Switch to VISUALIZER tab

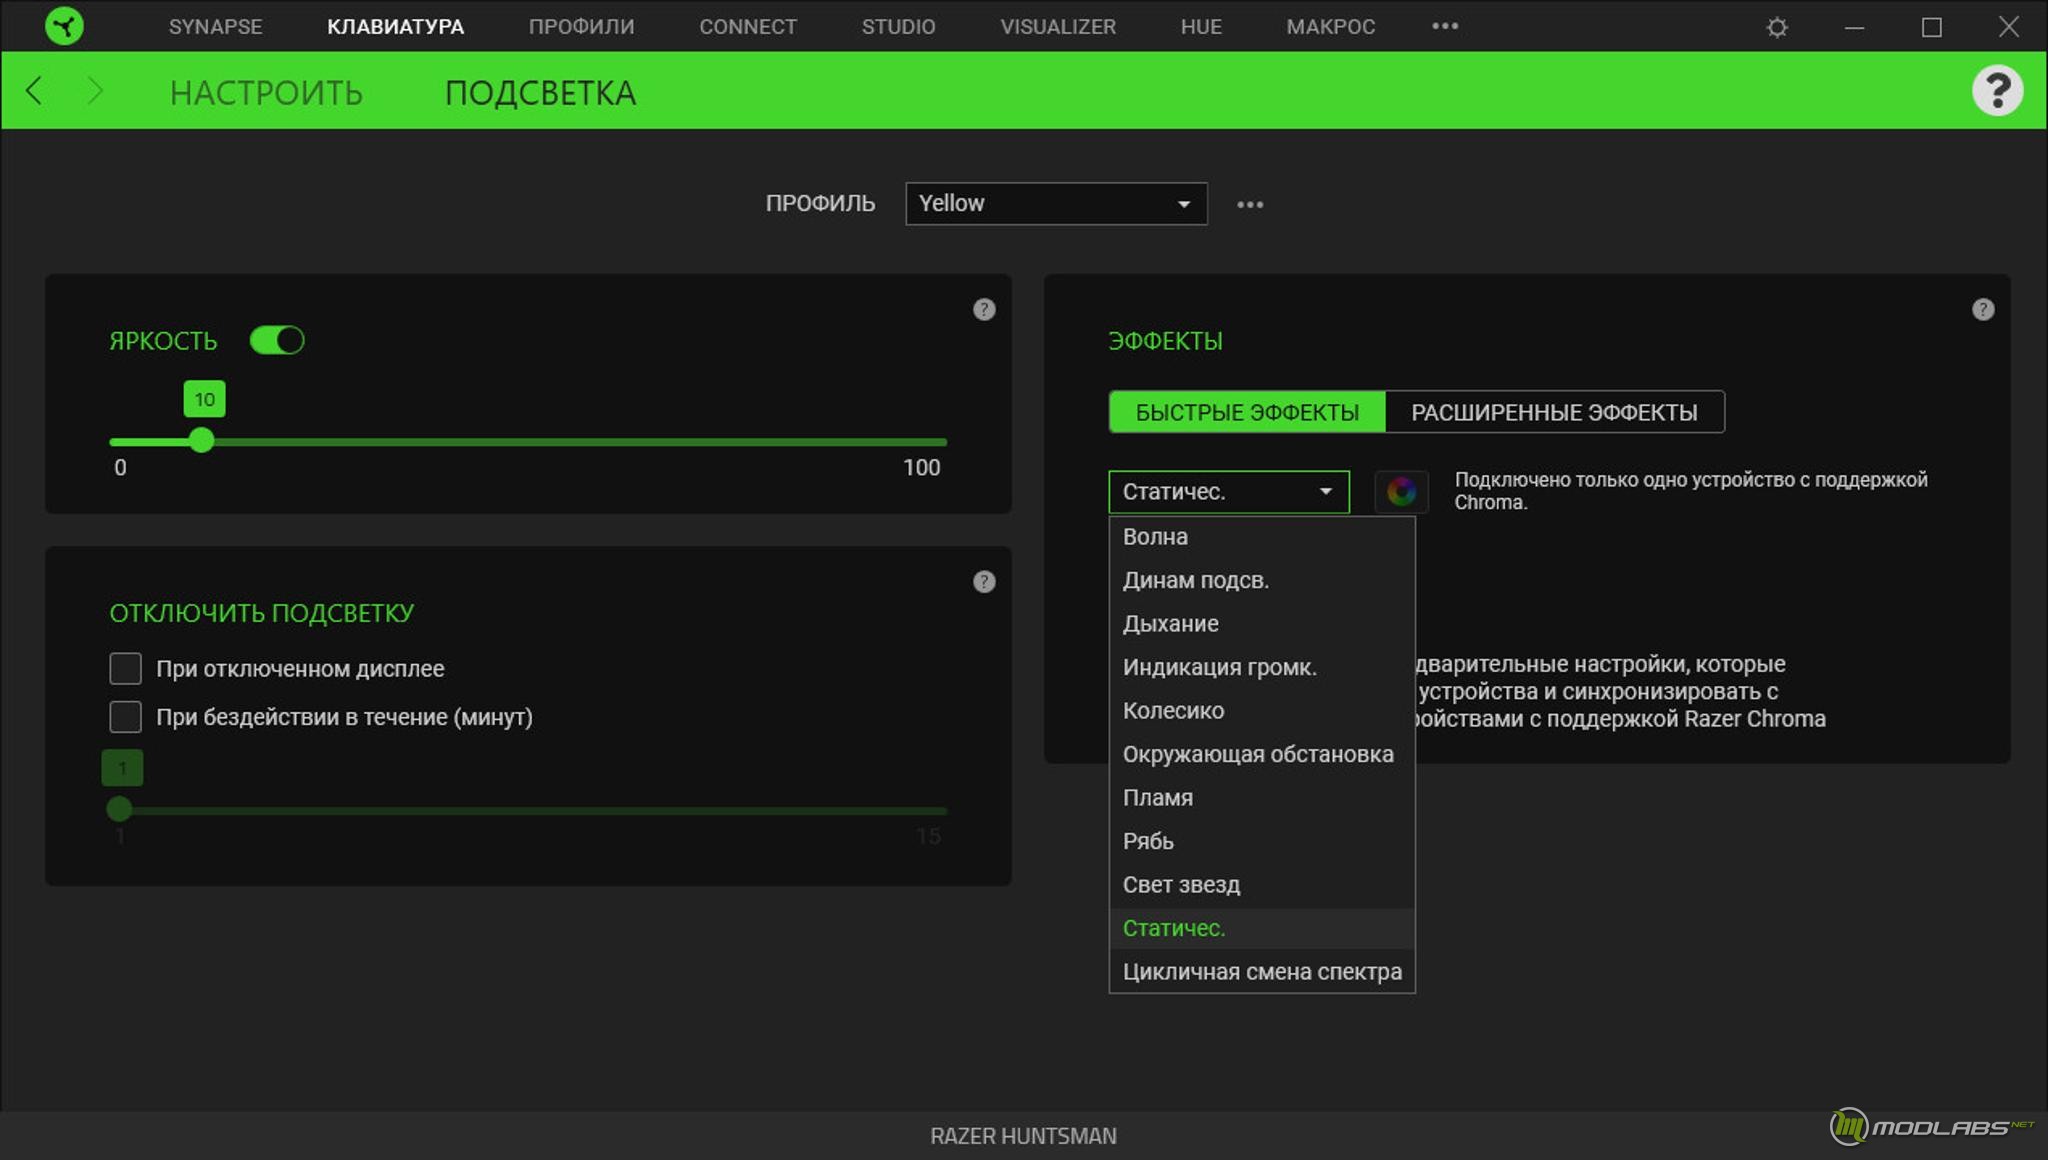coord(1058,26)
